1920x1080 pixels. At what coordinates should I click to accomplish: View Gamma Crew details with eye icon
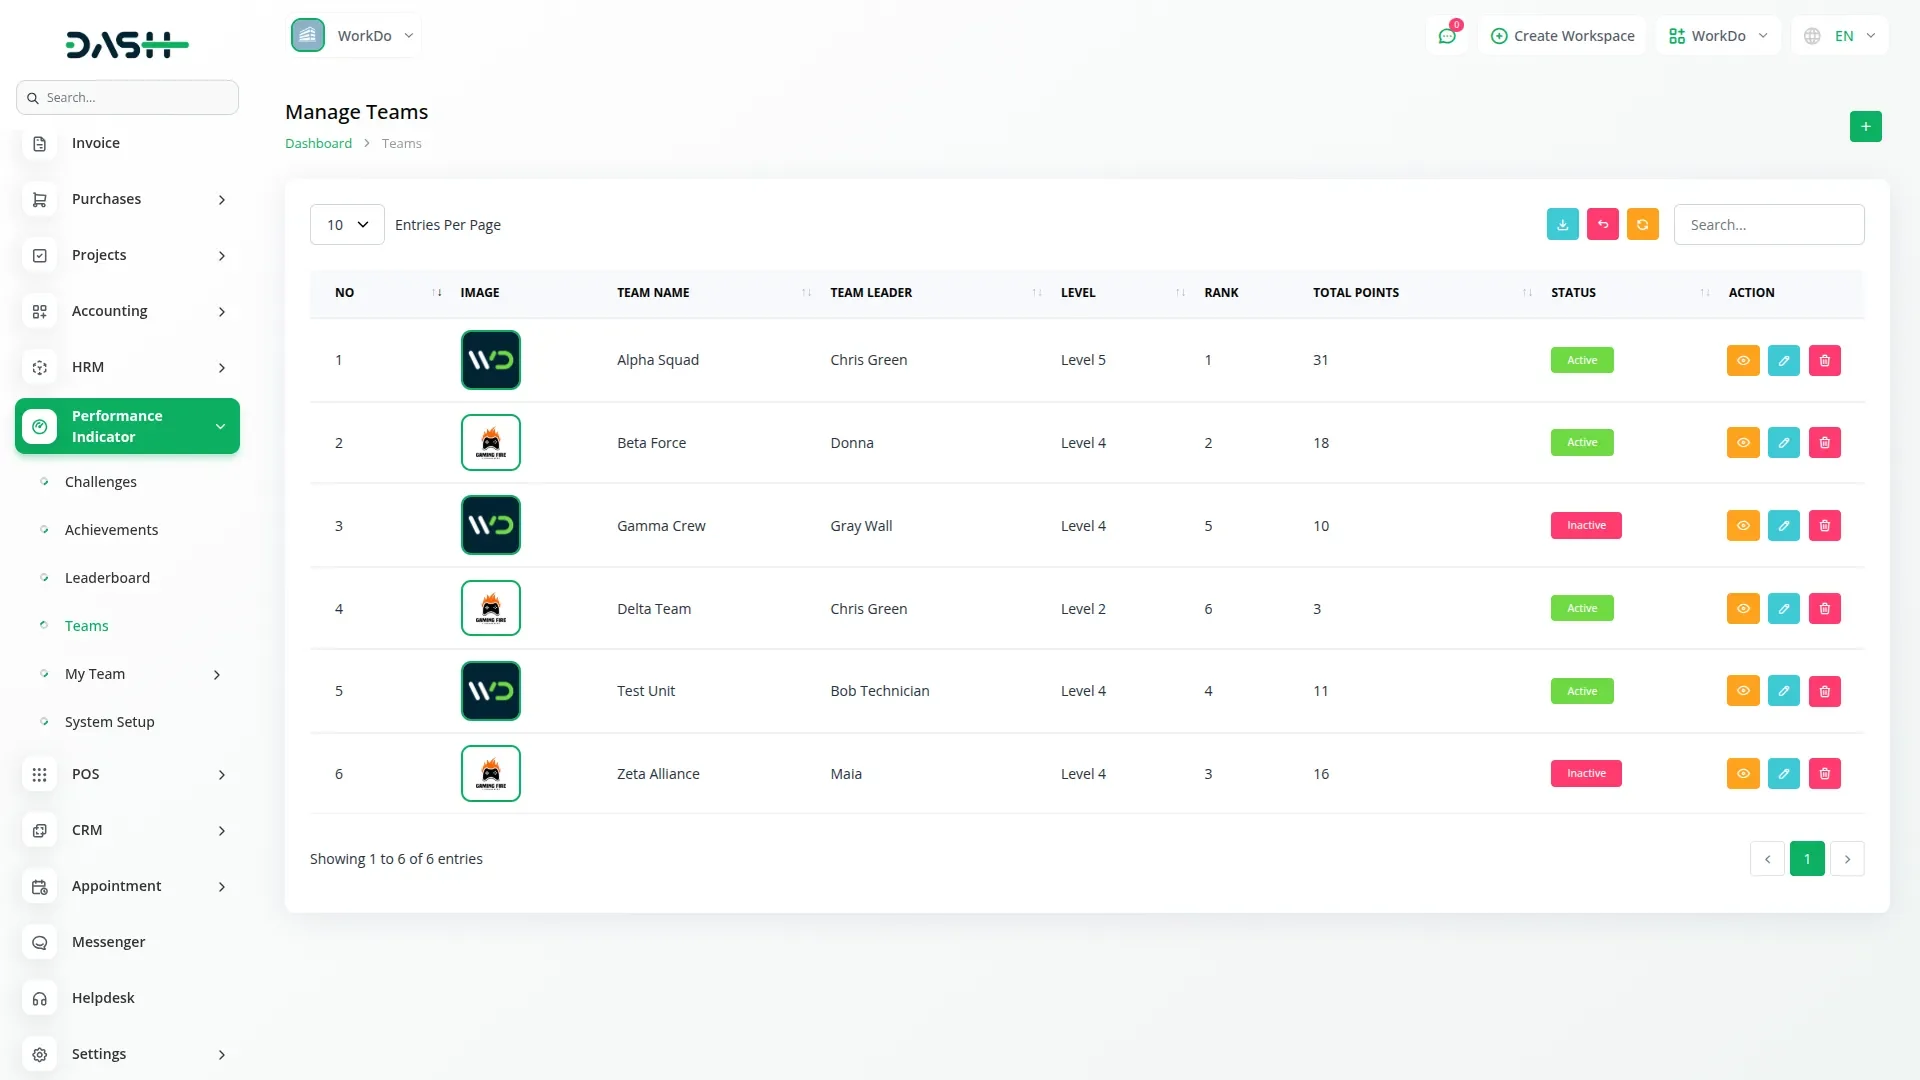tap(1742, 525)
